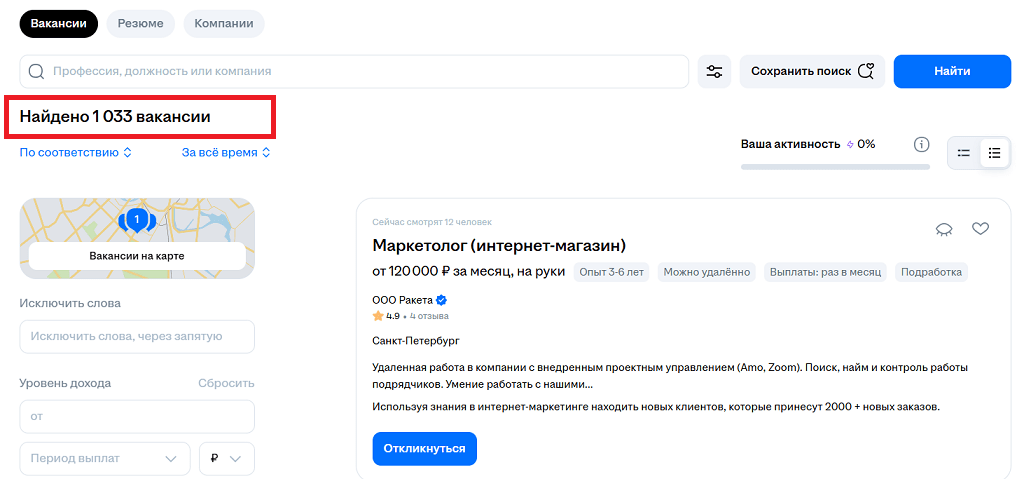
Task: Switch to detailed list view
Action: click(994, 153)
